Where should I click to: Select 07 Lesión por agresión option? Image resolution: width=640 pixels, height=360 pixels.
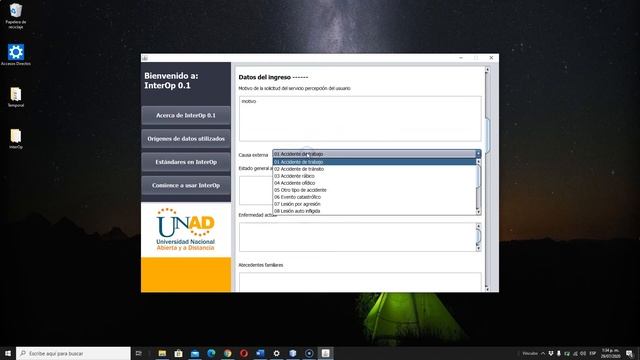tap(374, 204)
